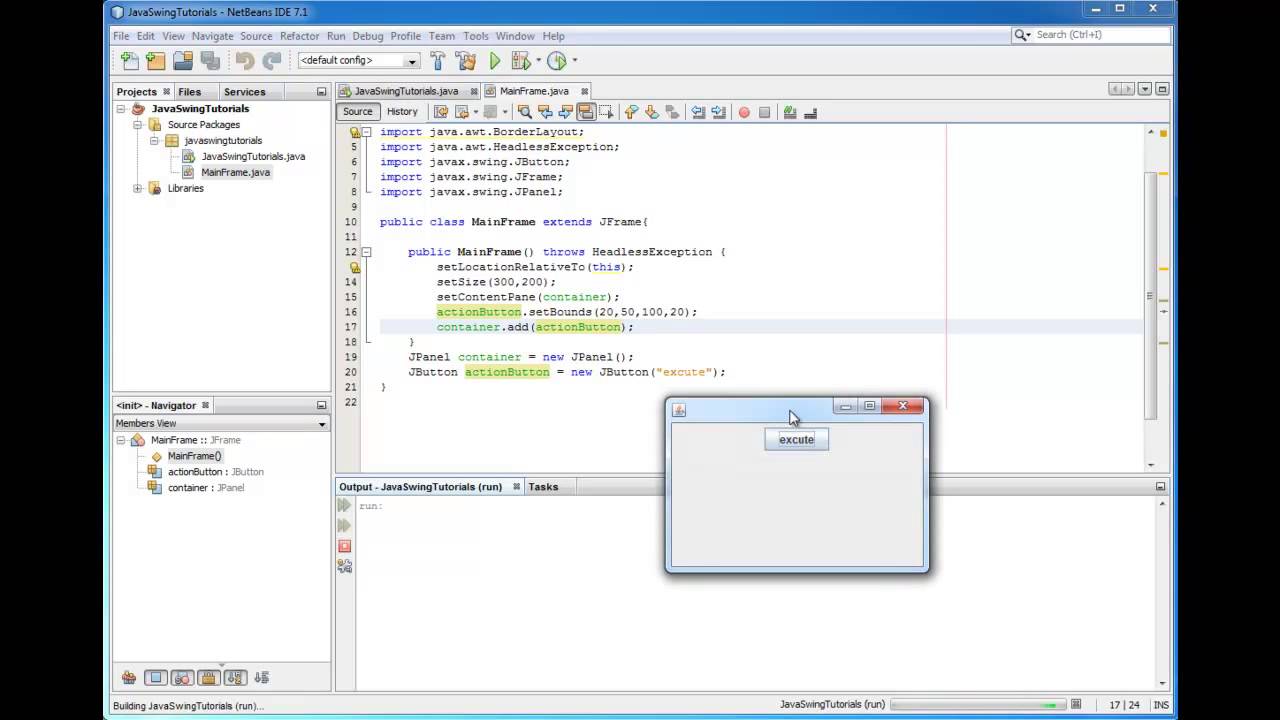1280x720 pixels.
Task: Switch to the Files tab
Action: point(190,92)
